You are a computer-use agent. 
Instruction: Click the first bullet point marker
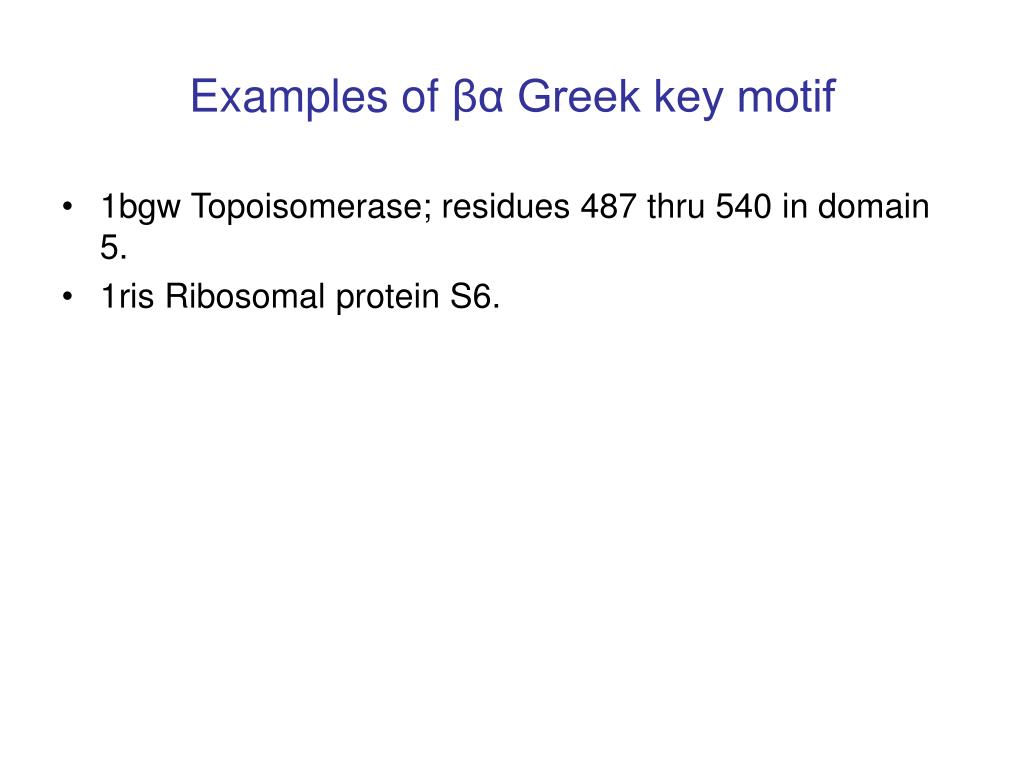(x=67, y=207)
